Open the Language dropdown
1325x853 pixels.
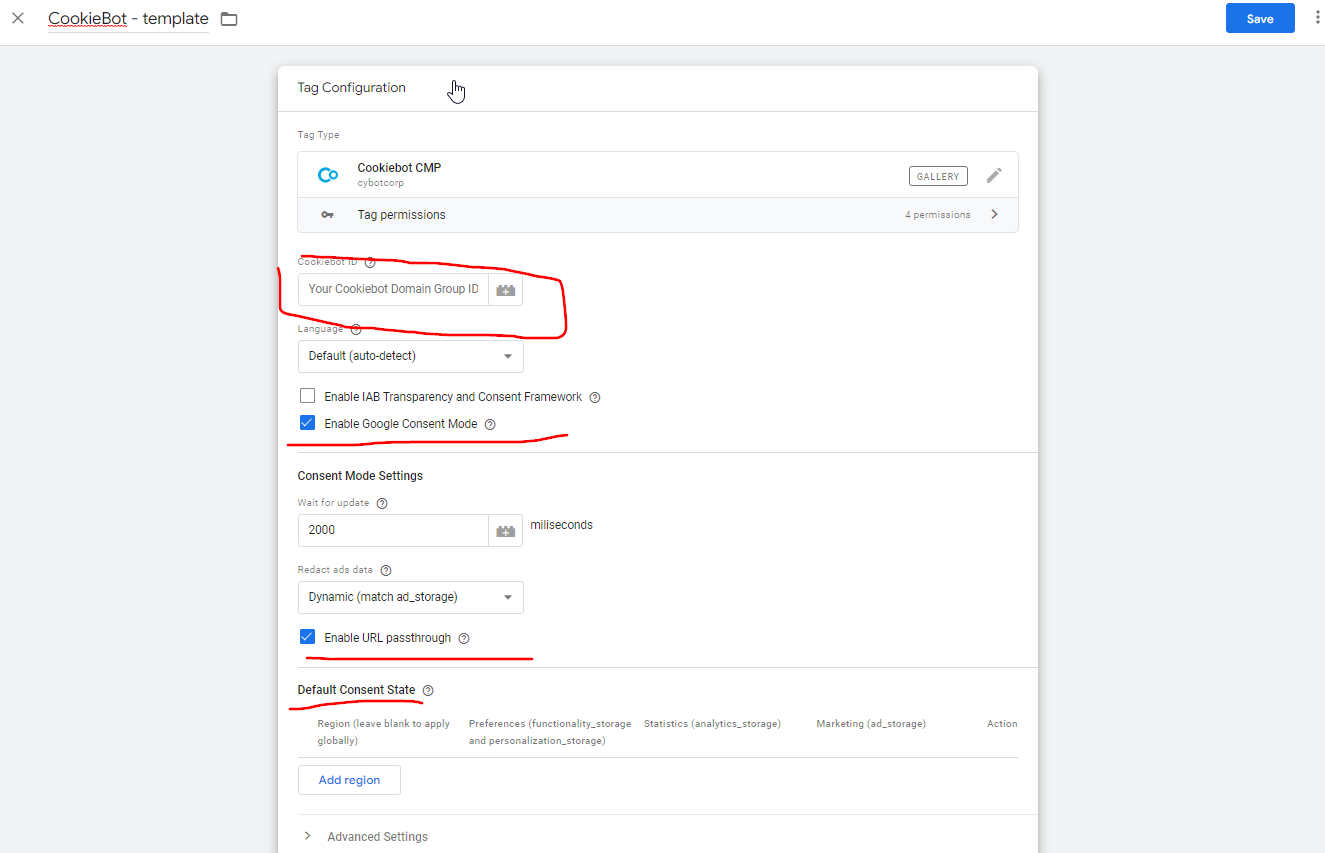(x=410, y=356)
